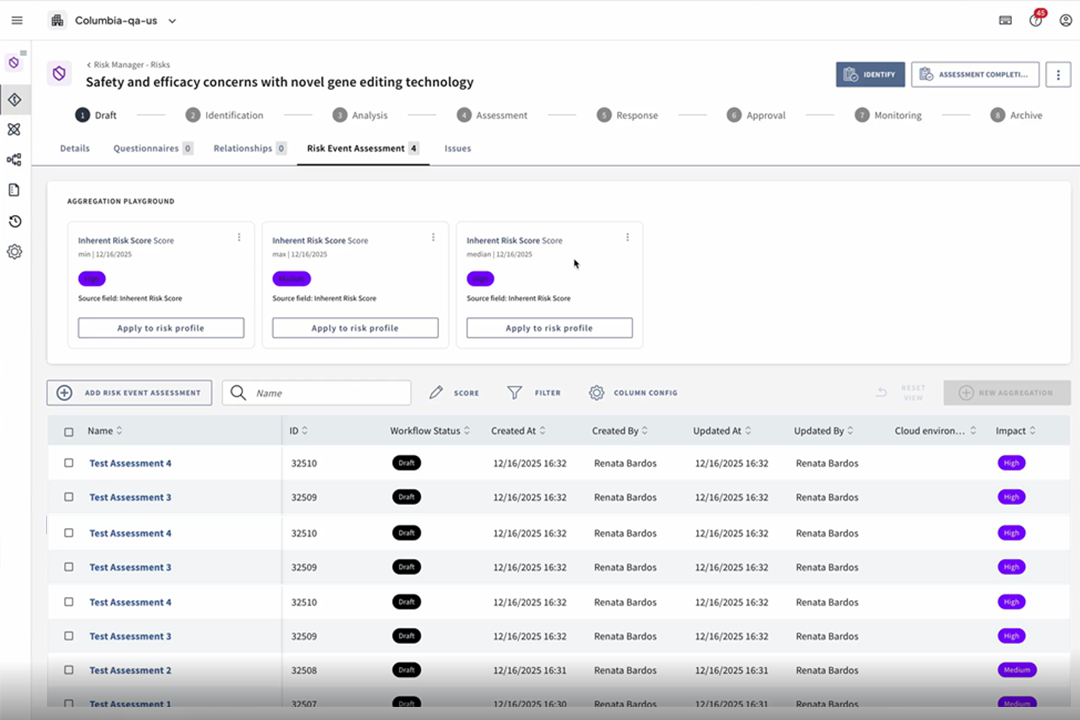This screenshot has width=1080, height=720.
Task: Open notifications bell with badge 45
Action: pyautogui.click(x=1036, y=20)
